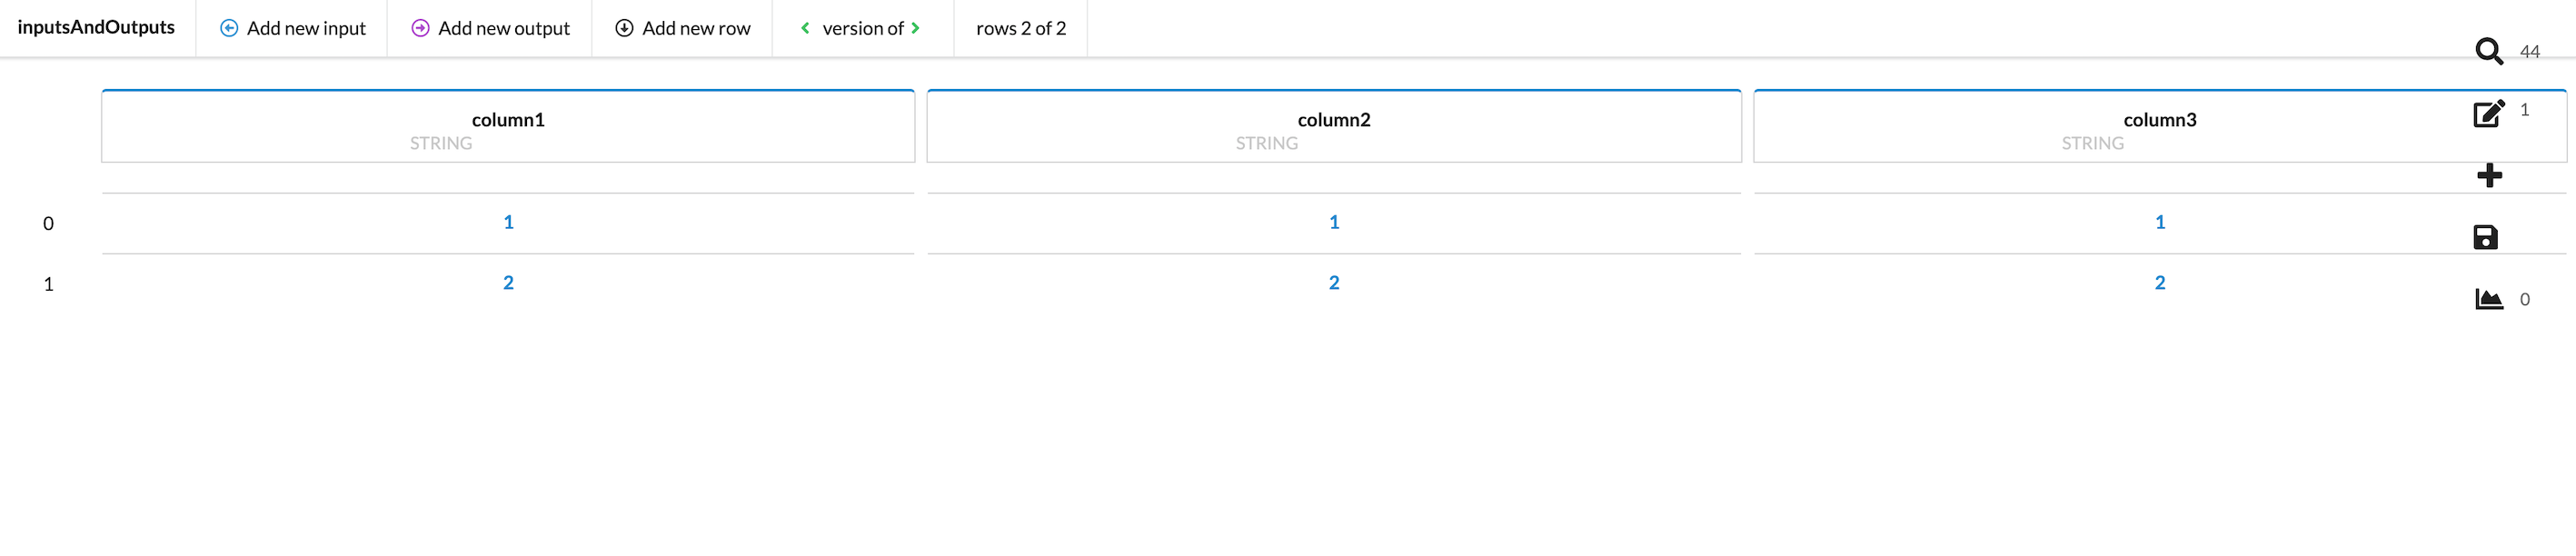Image resolution: width=2576 pixels, height=556 pixels.
Task: Select row index 0 label
Action: tap(47, 224)
